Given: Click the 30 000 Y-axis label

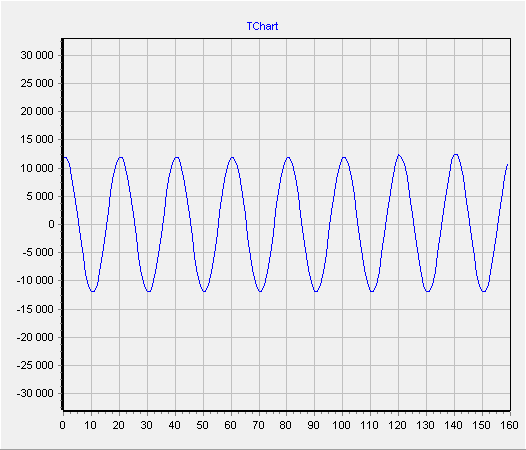Looking at the screenshot, I should point(37,55).
